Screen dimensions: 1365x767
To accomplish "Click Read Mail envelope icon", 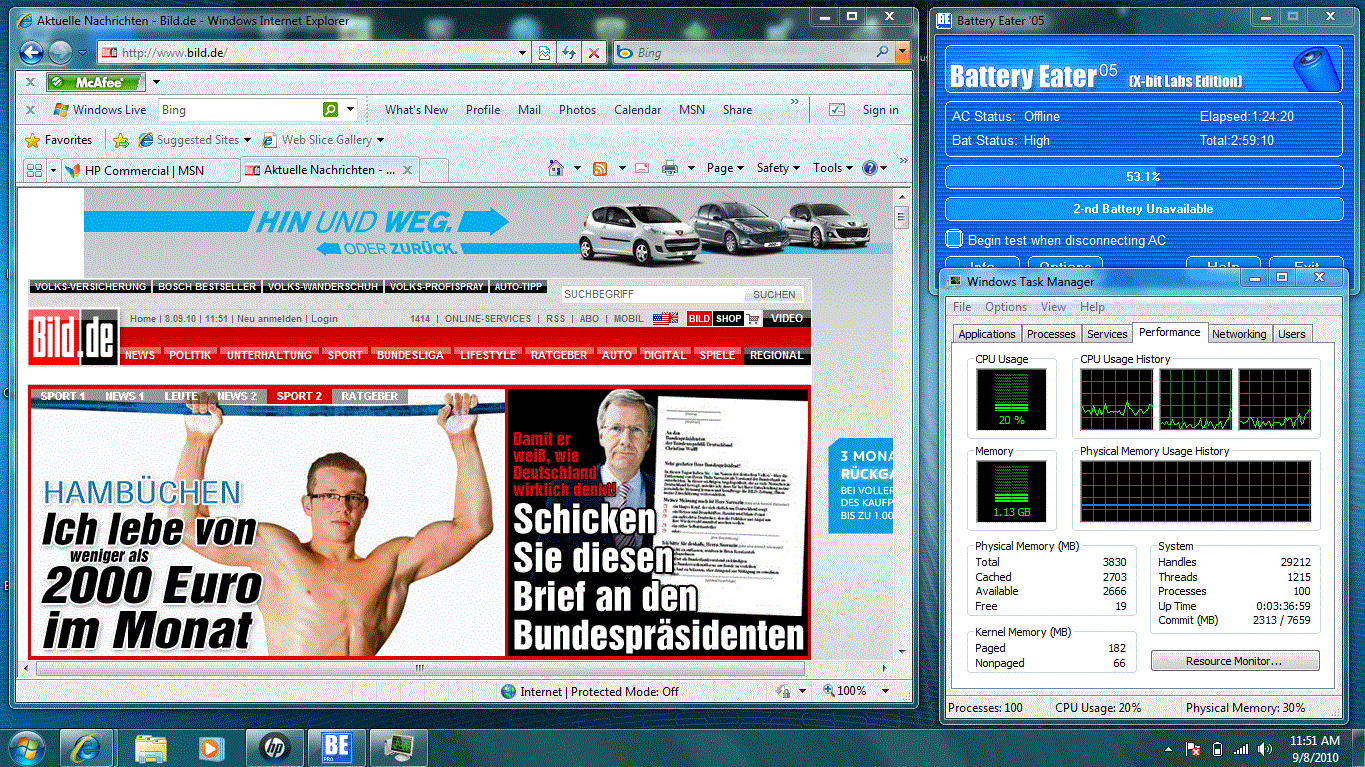I will [641, 168].
